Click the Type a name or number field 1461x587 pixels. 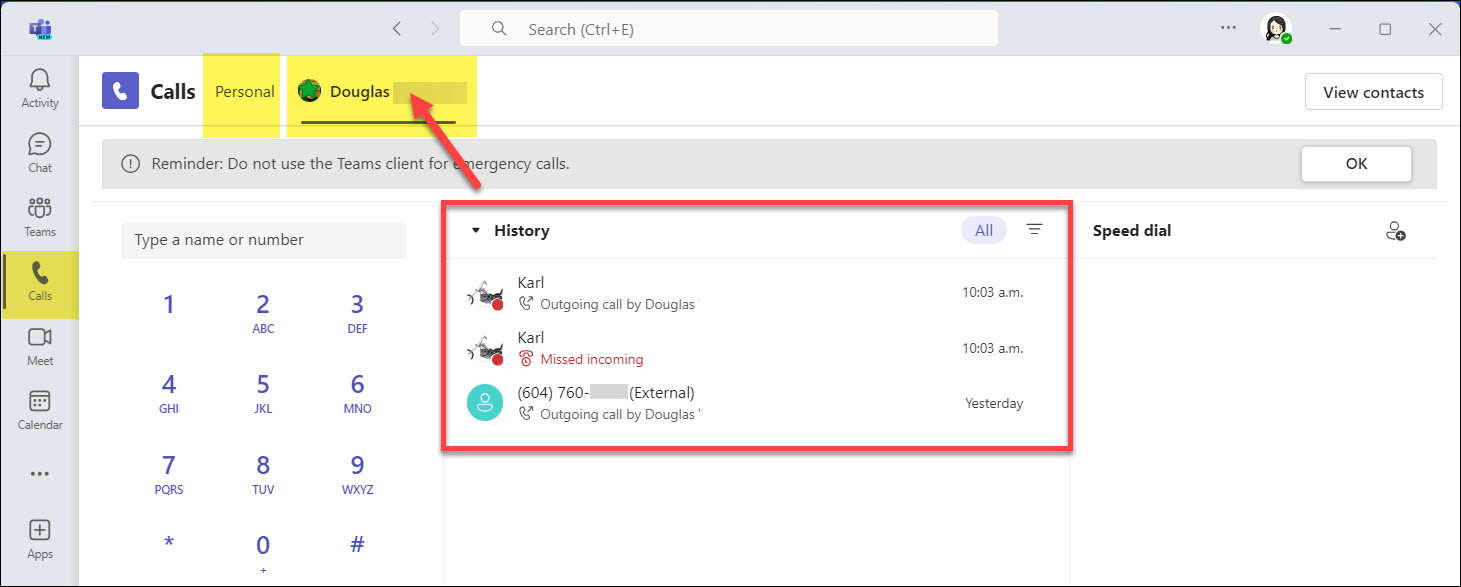pos(263,239)
